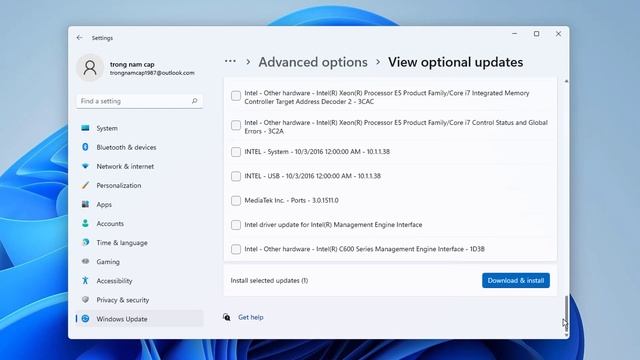Close the Settings window
The width and height of the screenshot is (640, 360).
tap(558, 34)
